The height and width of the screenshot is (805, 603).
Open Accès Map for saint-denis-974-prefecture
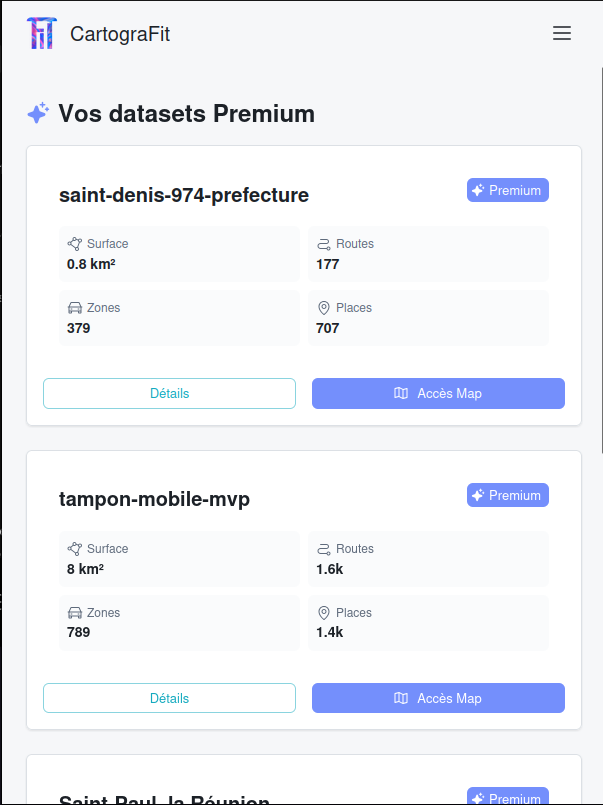[438, 393]
